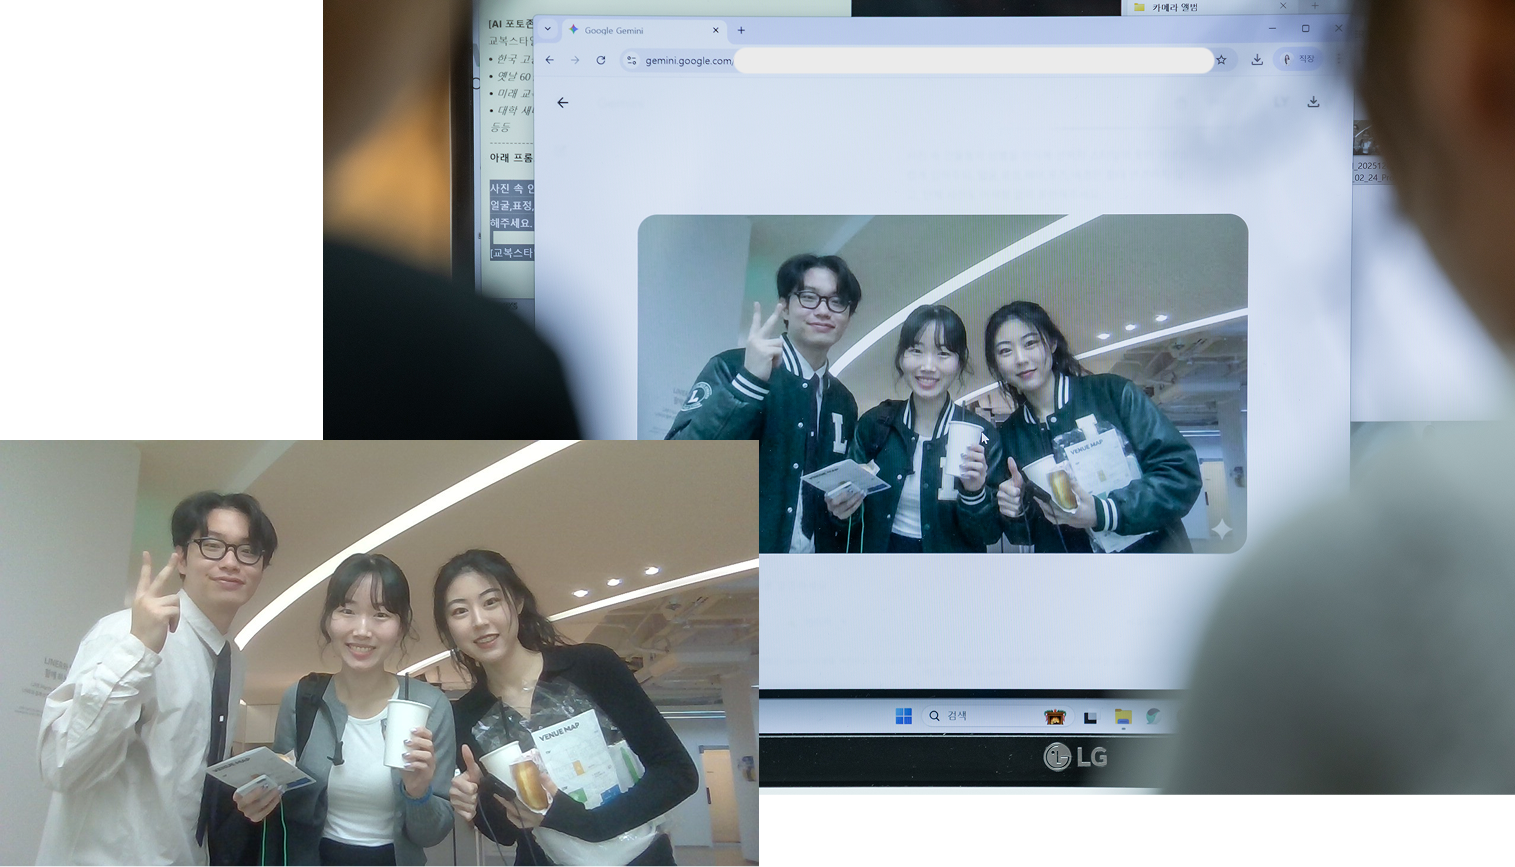Open a new browser tab with the plus button
This screenshot has height=867, width=1515.
741,30
